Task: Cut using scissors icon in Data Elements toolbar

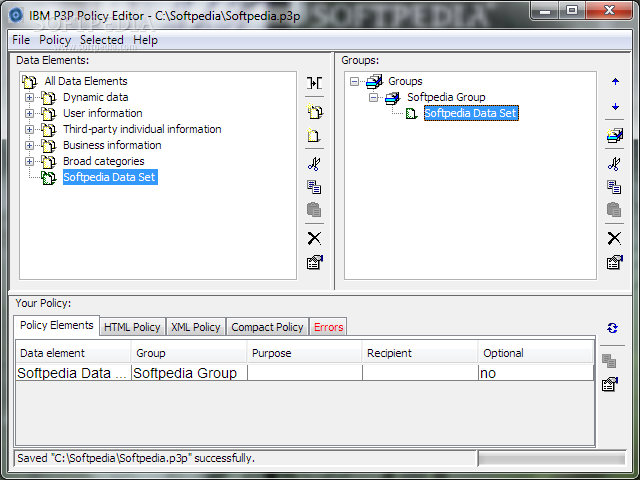Action: pyautogui.click(x=314, y=164)
